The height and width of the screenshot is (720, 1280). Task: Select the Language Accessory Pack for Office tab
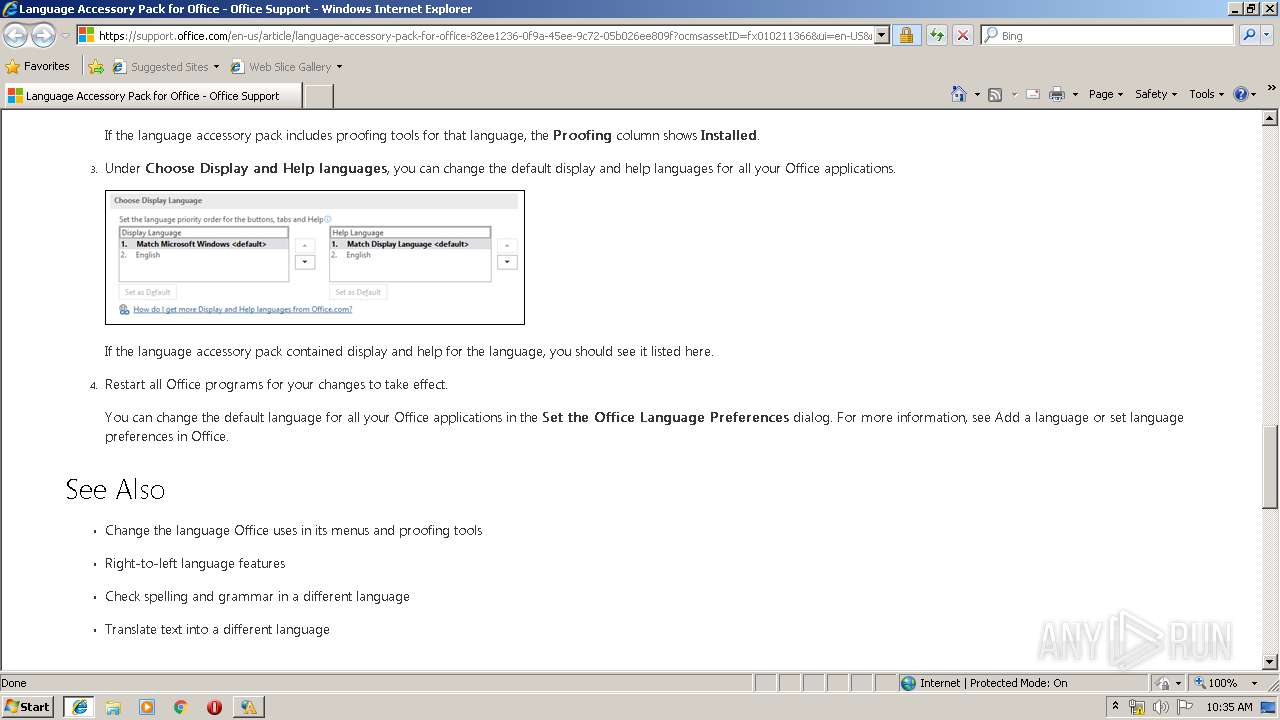152,96
